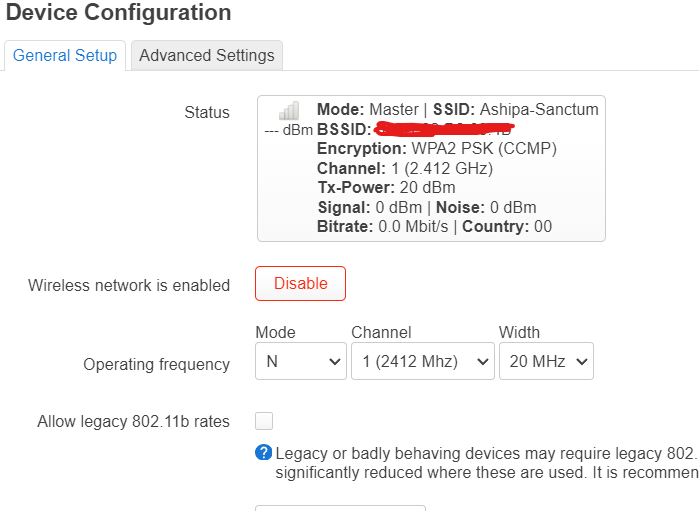Click the Allow legacy 802.11b rates label
The width and height of the screenshot is (699, 511).
coord(133,421)
